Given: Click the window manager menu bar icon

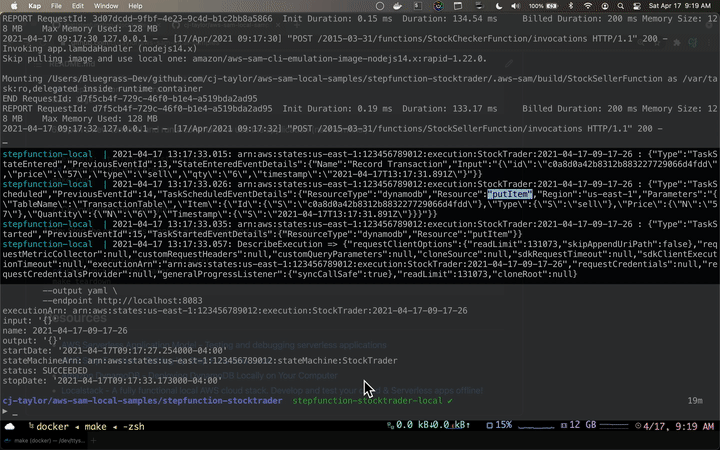Looking at the screenshot, I should click(458, 6).
